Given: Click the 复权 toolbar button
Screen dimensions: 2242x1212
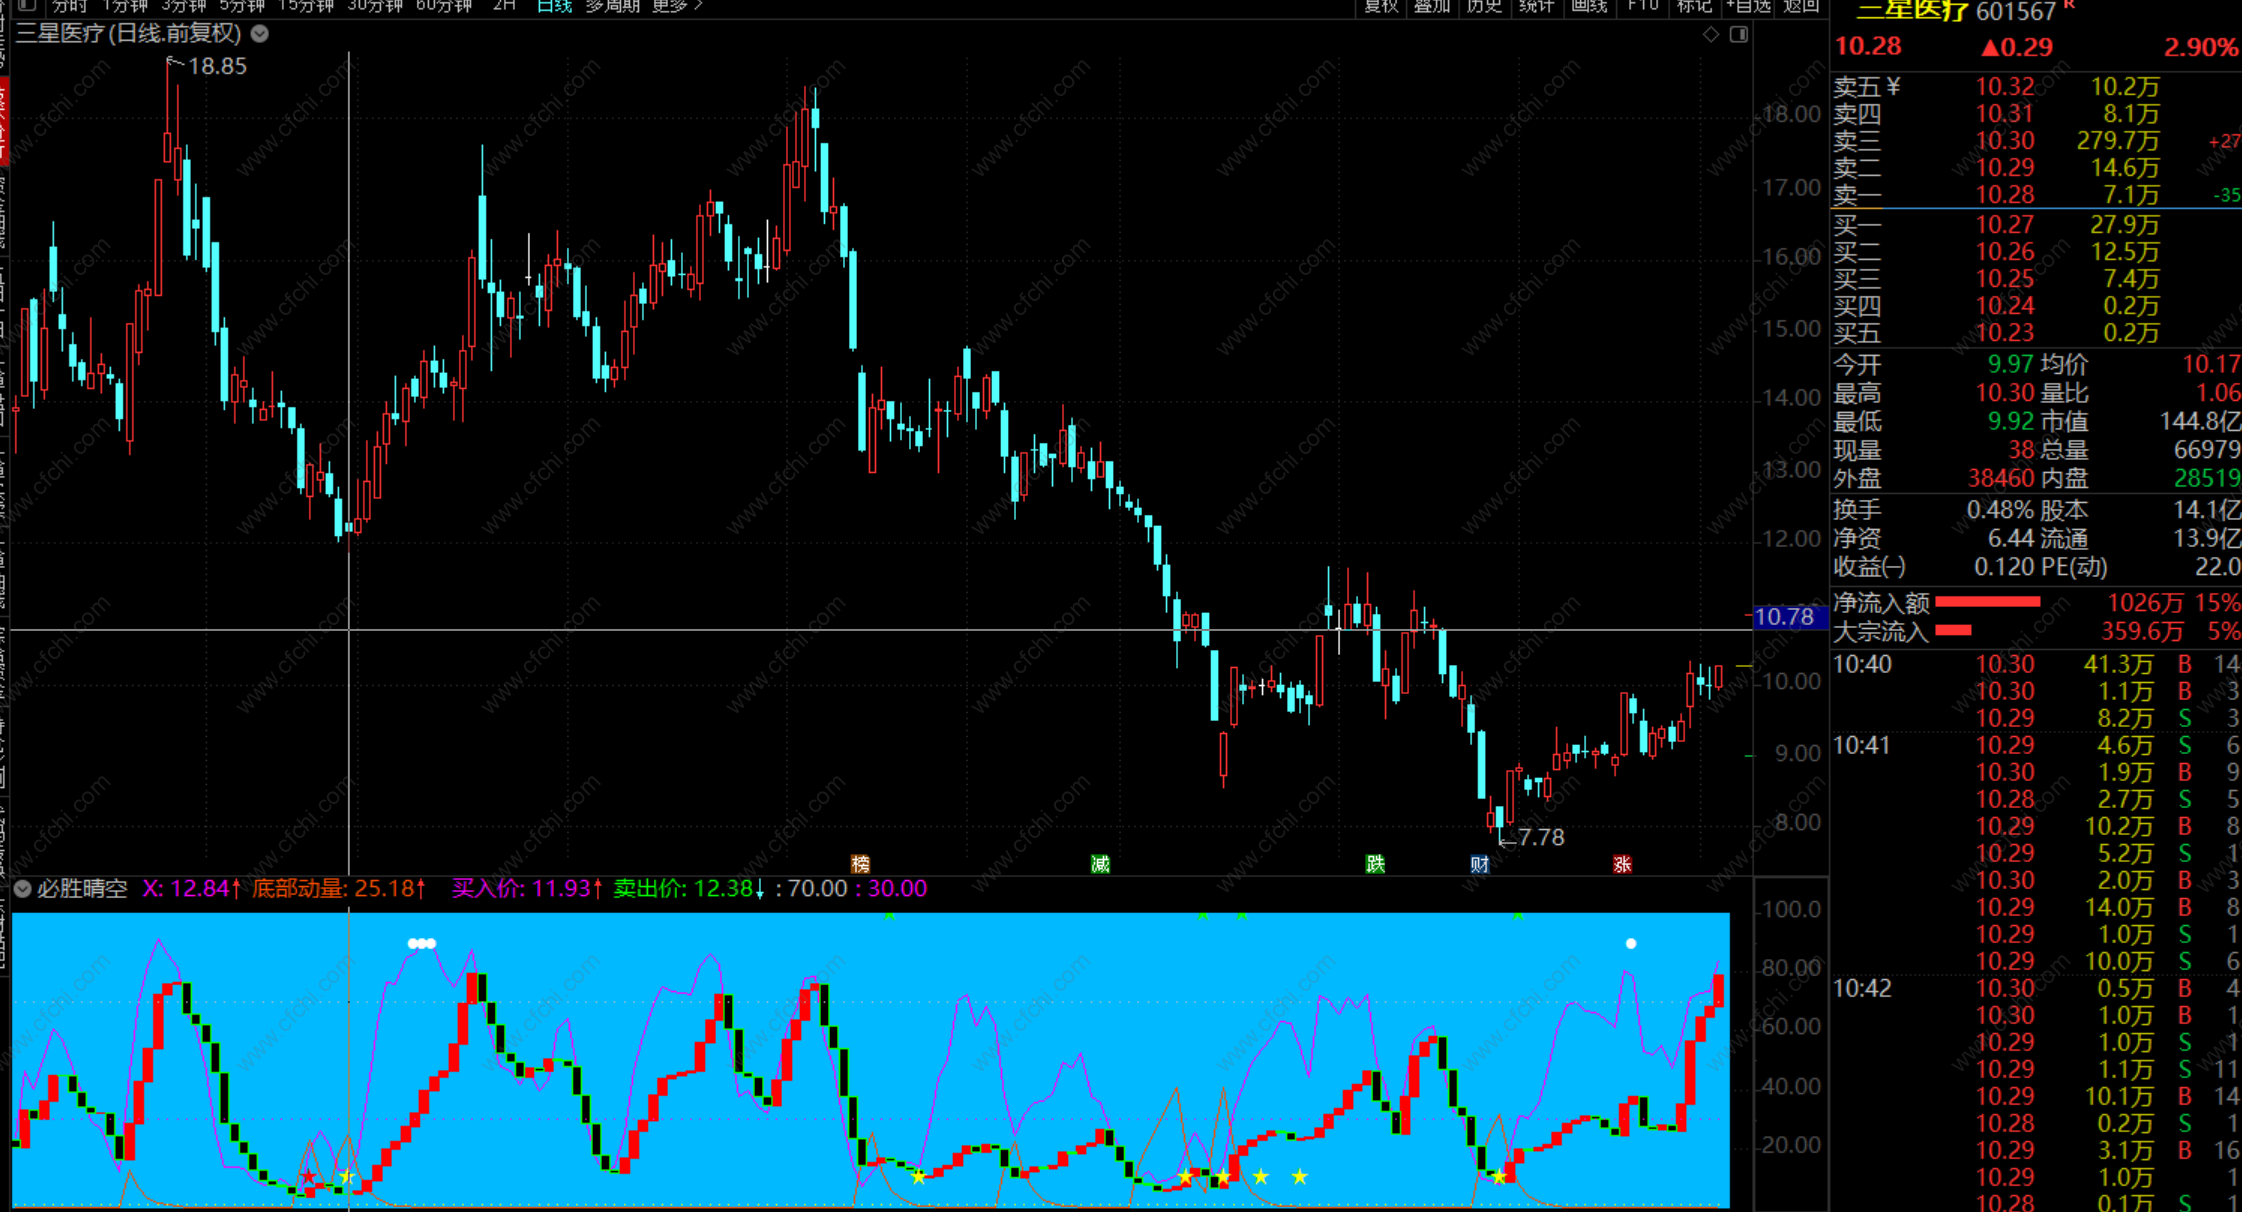Looking at the screenshot, I should (x=1381, y=6).
